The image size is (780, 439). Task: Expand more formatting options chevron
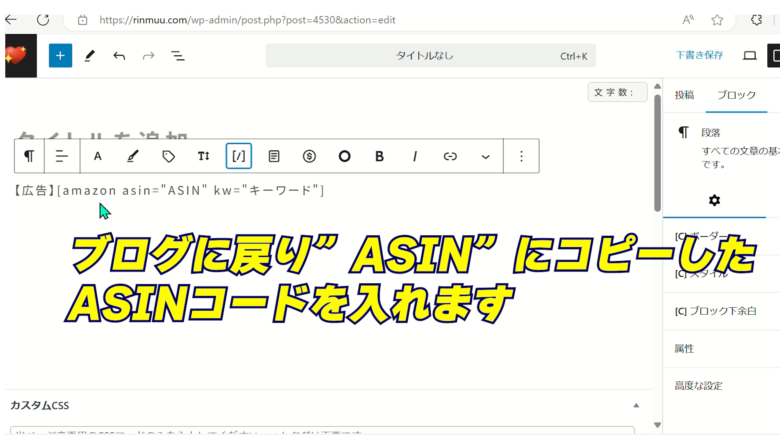[486, 156]
